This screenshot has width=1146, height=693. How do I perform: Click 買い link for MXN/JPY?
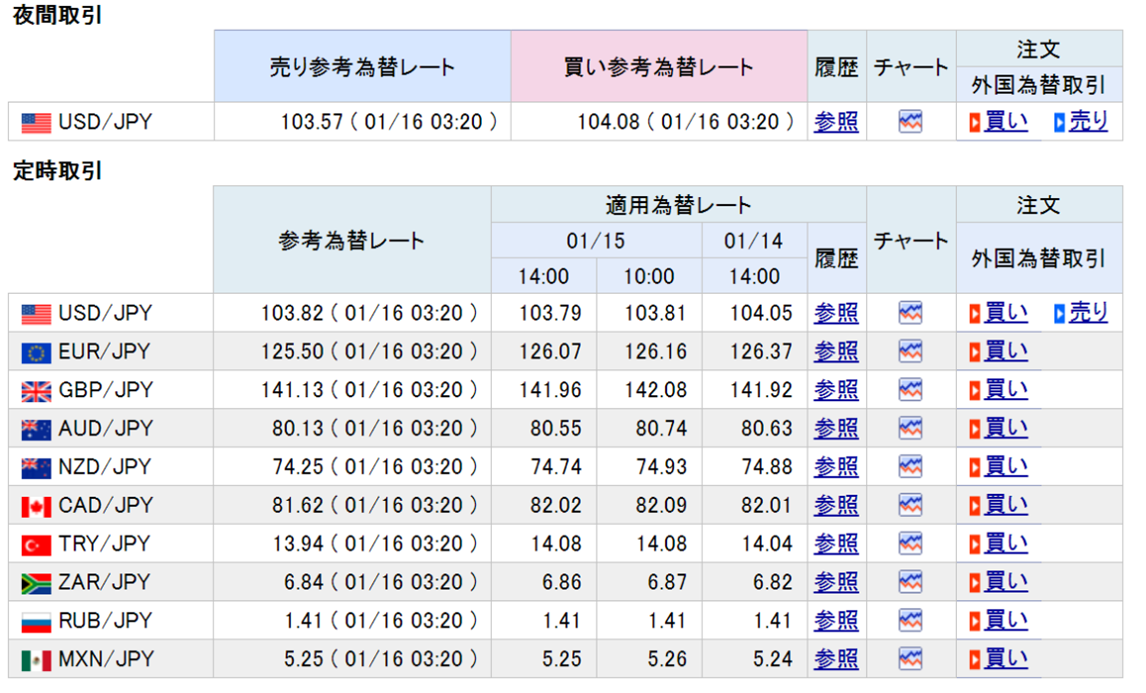[x=1006, y=659]
